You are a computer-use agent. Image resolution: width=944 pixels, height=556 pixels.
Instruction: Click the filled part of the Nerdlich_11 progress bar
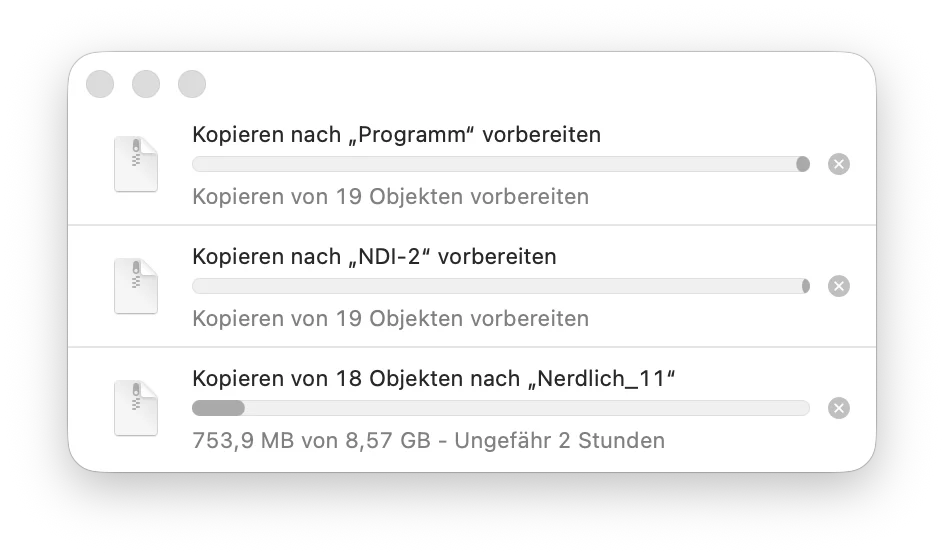click(x=218, y=408)
